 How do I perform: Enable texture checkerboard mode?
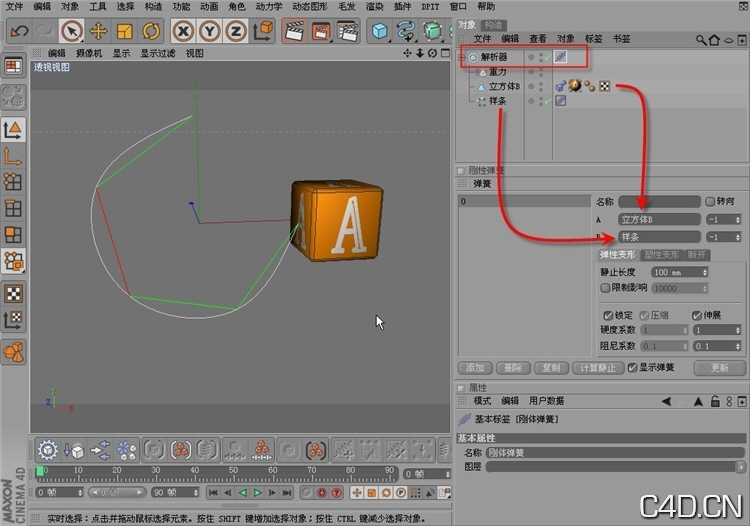coord(13,294)
